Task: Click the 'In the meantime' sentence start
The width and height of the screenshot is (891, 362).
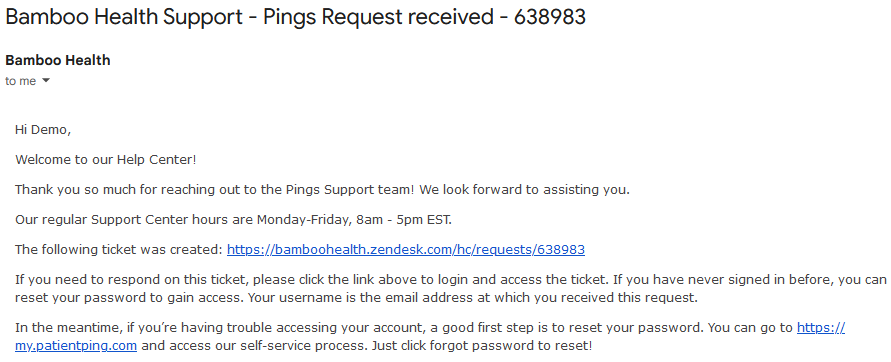Action: [50, 328]
